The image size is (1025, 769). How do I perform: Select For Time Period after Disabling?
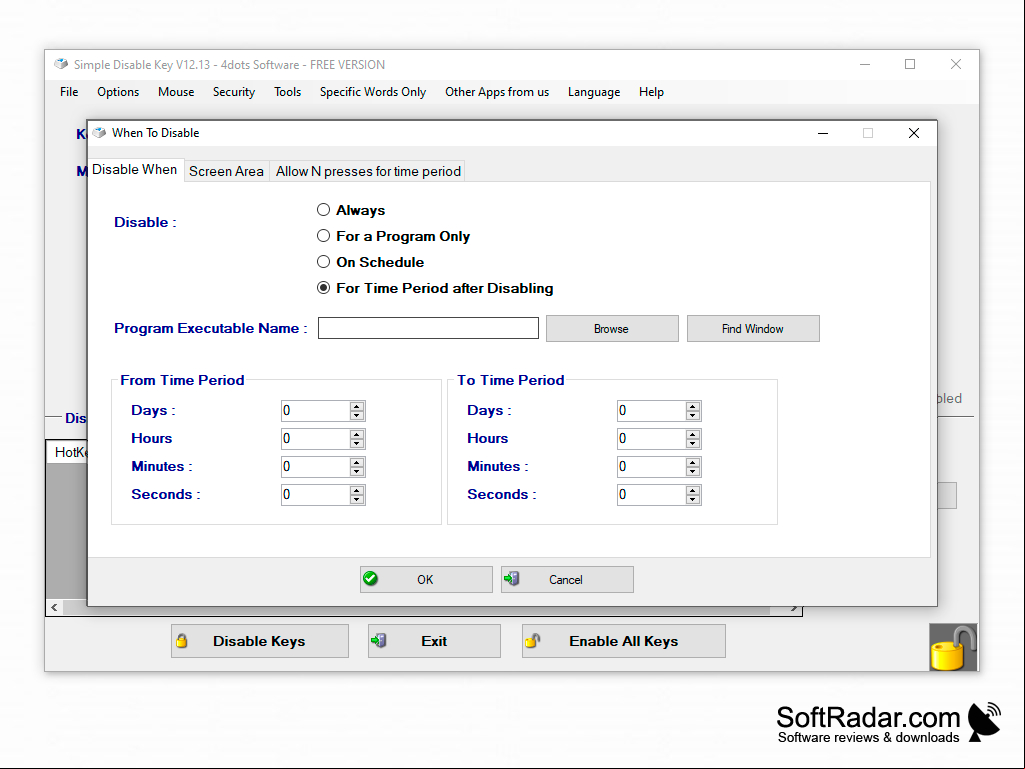pyautogui.click(x=435, y=288)
